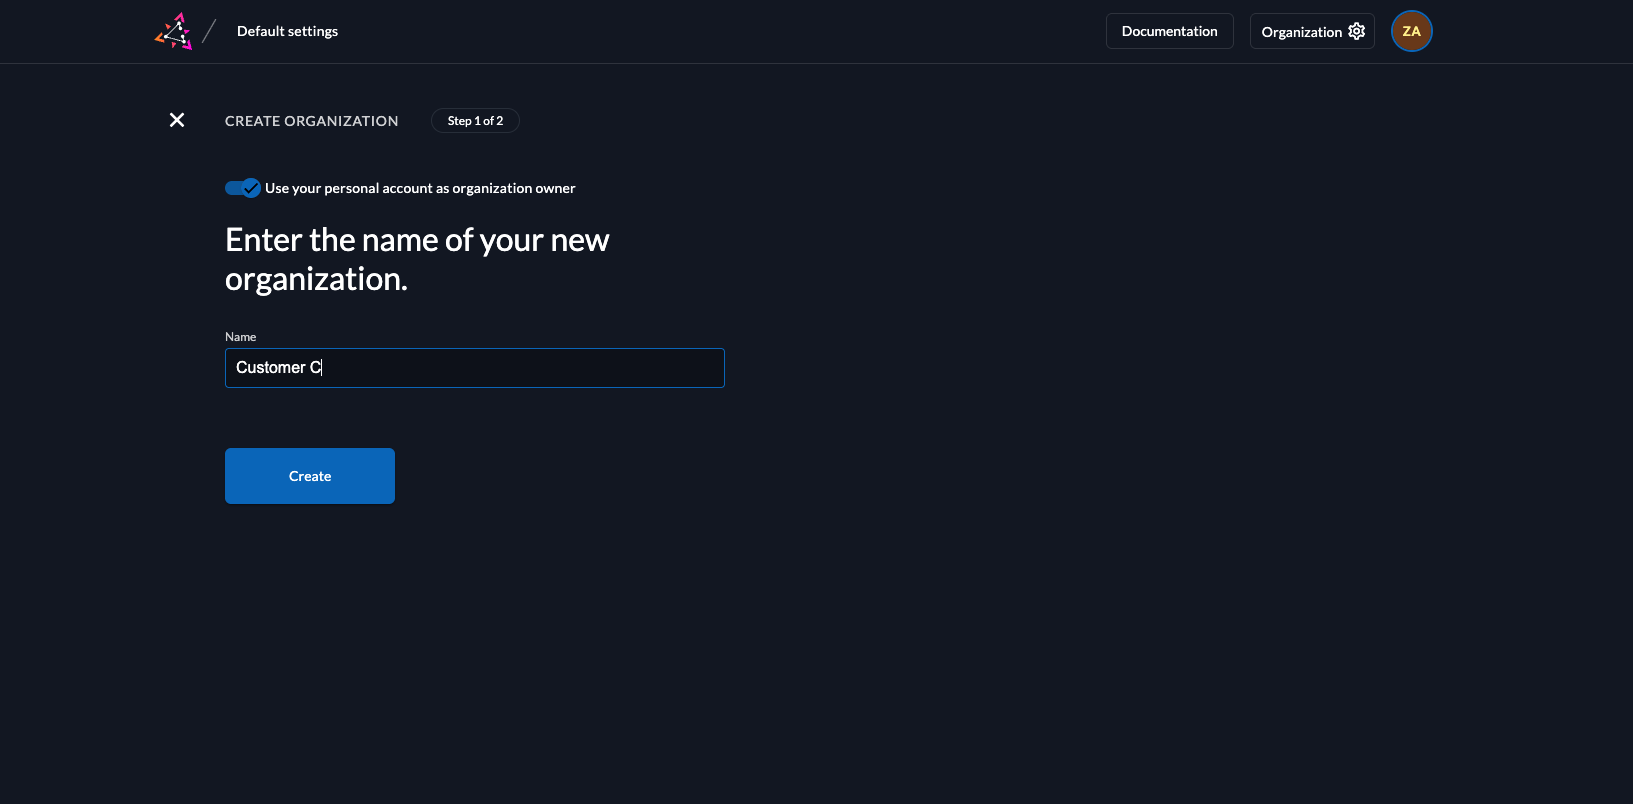Open the Default settings breadcrumb
Screen dimensions: 1633x804
point(287,31)
